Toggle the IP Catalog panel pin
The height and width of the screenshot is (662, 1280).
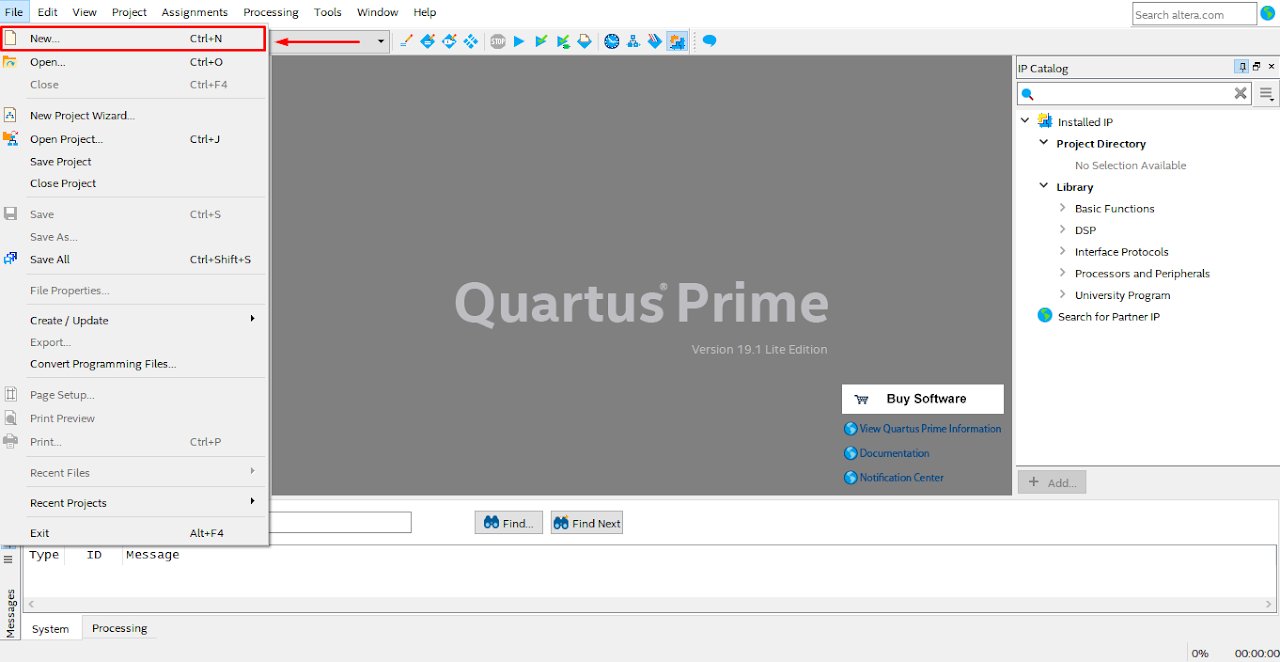pos(1241,67)
